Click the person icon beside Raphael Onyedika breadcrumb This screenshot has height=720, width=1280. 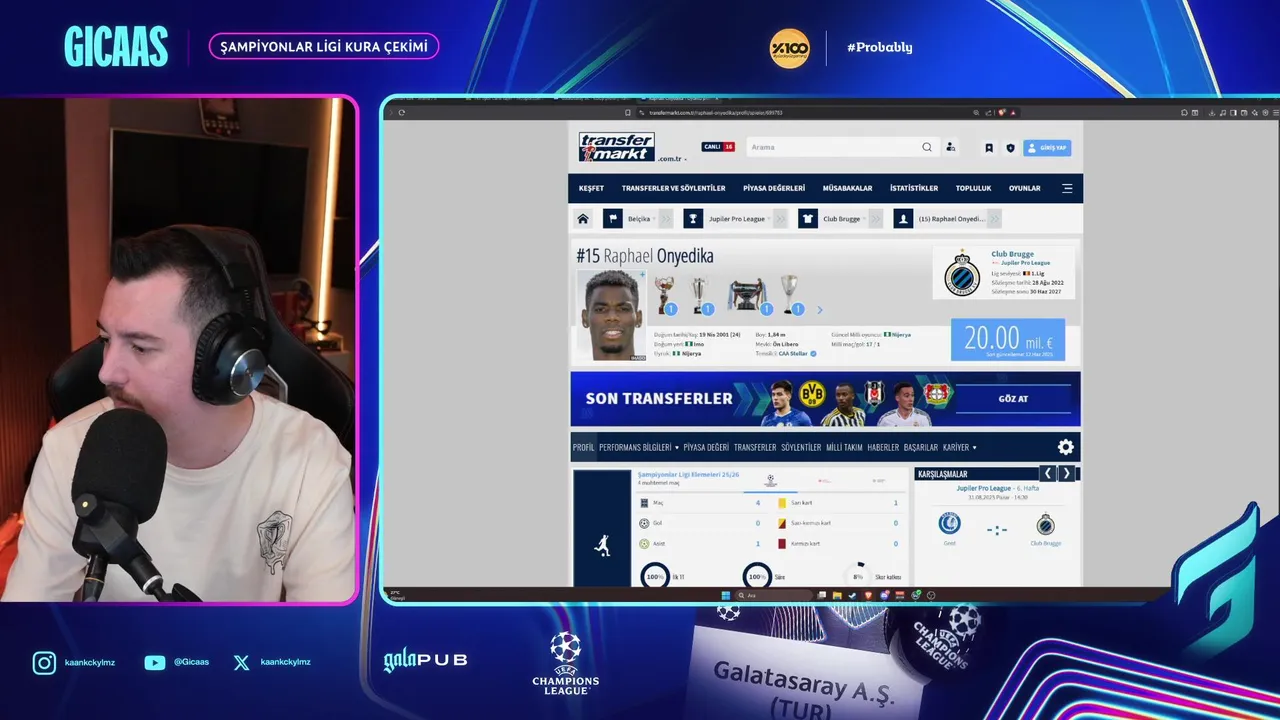pos(903,219)
